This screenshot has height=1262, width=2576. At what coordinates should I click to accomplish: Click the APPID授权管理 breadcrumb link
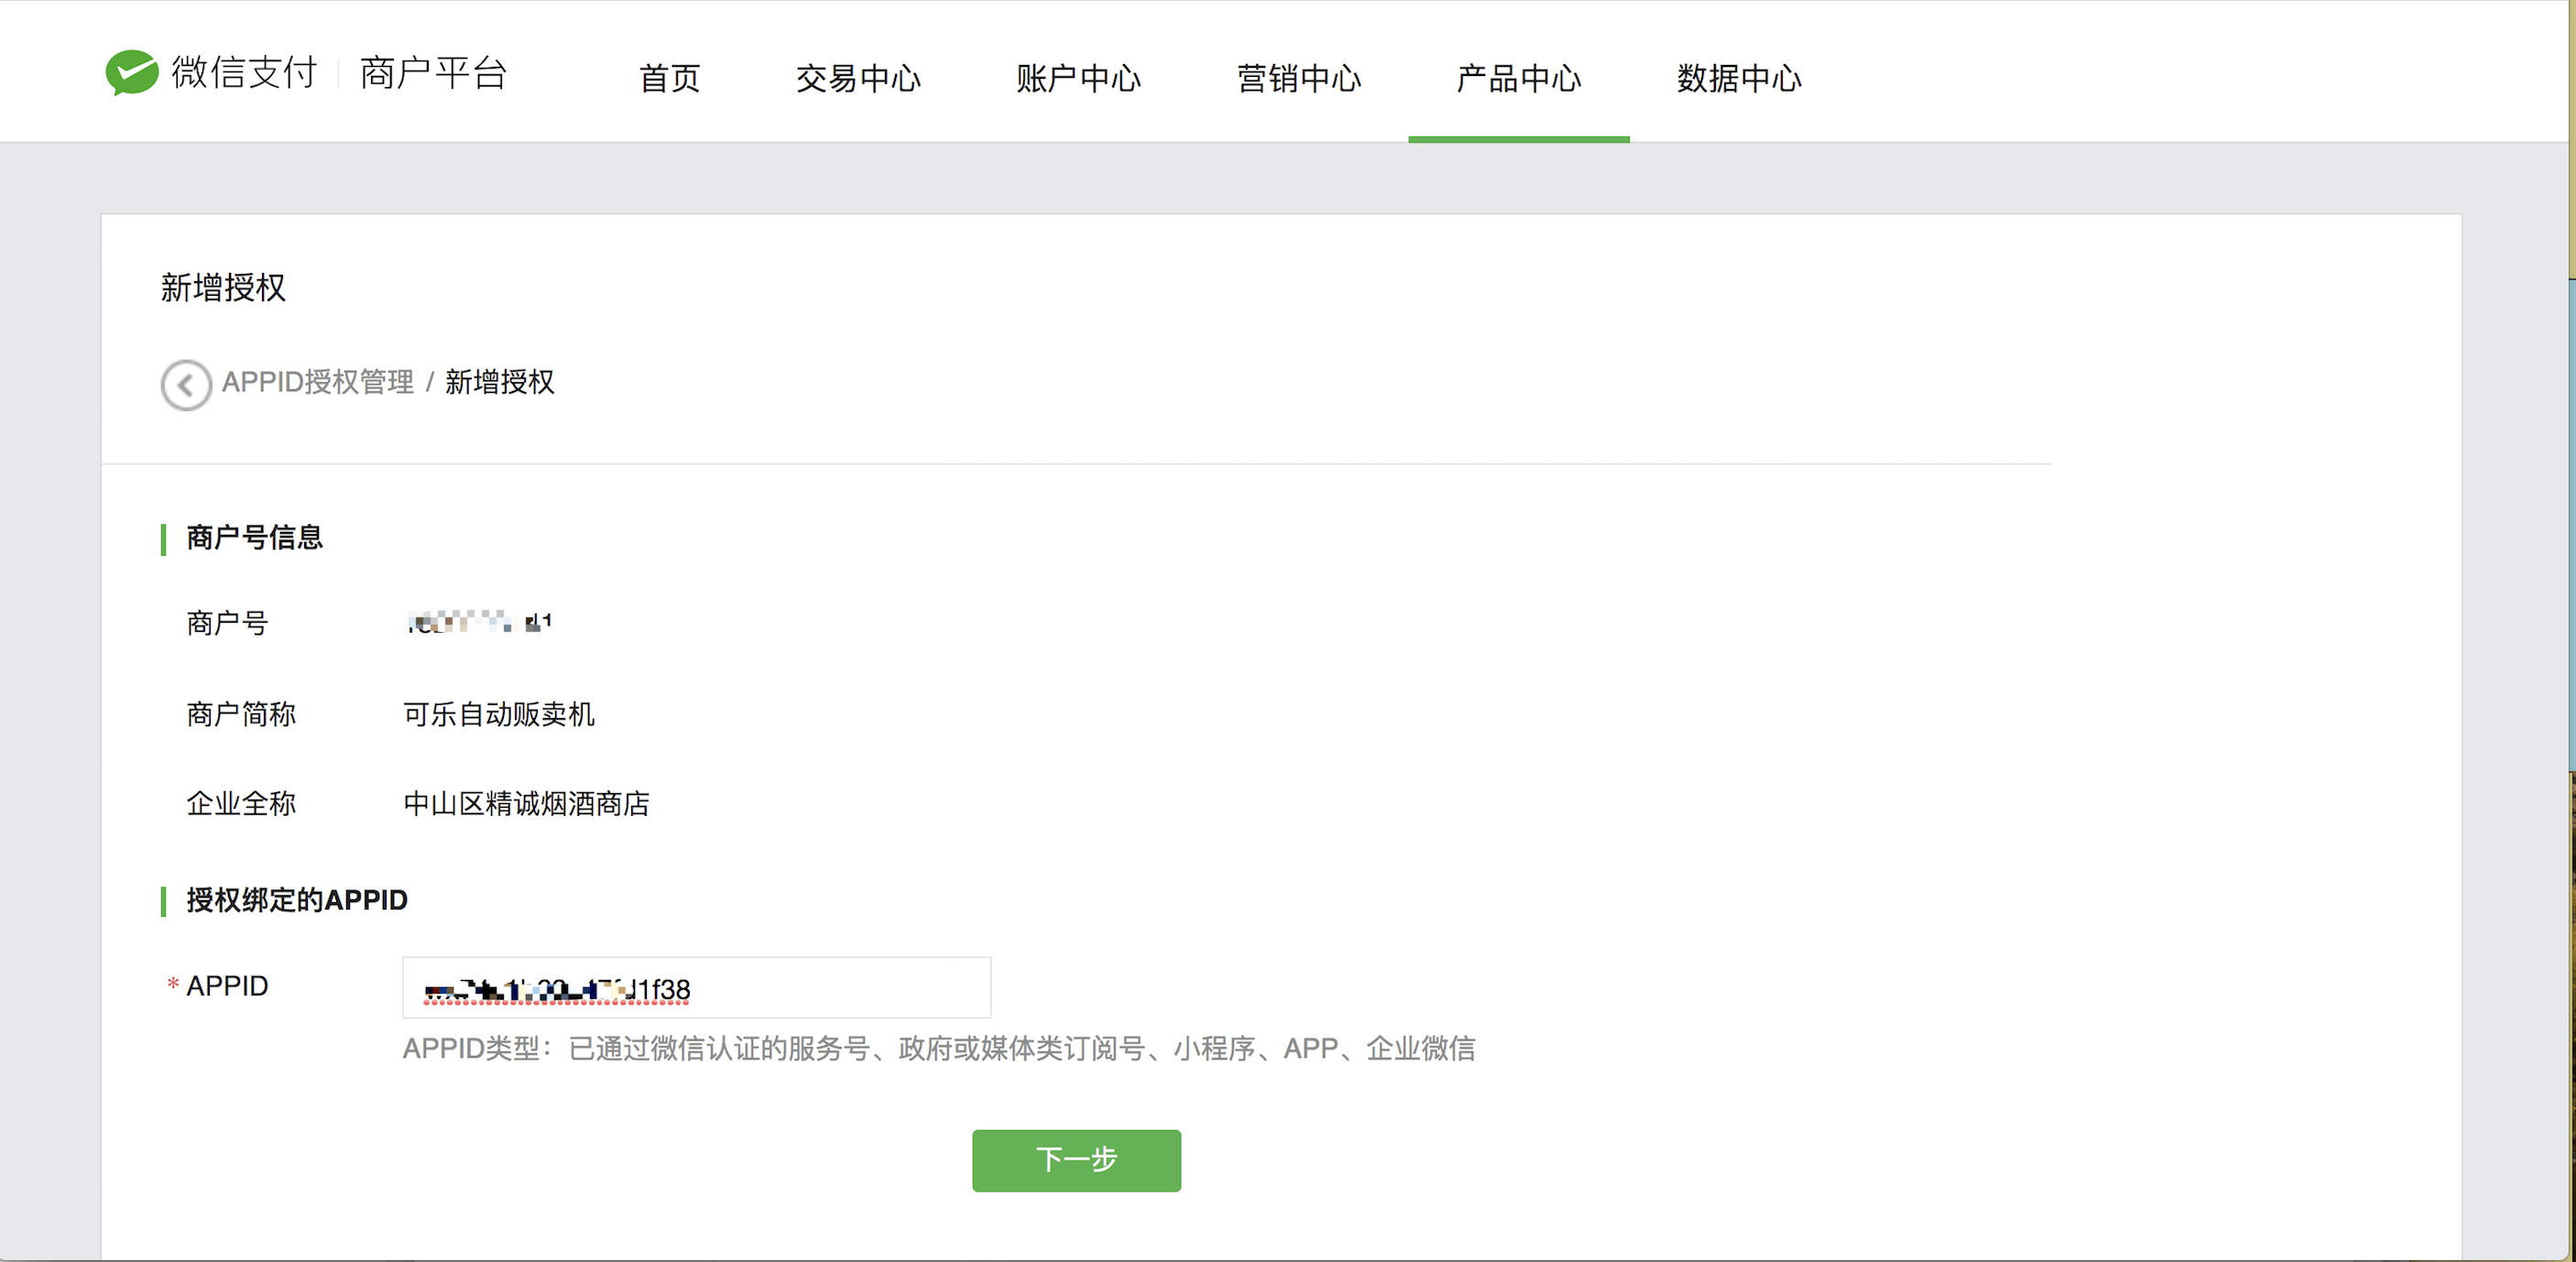coord(317,382)
